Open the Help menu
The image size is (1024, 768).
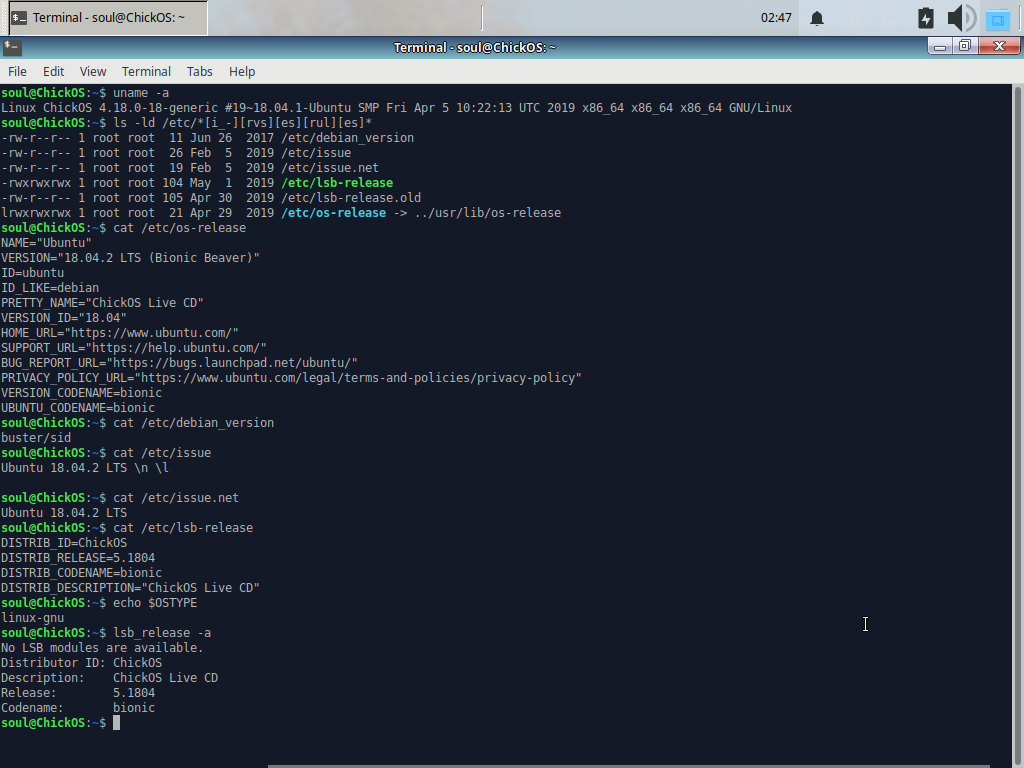[242, 71]
